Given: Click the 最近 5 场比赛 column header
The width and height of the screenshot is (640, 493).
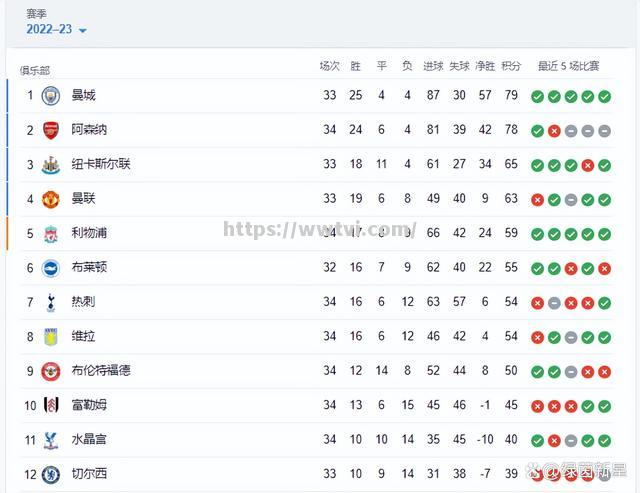Looking at the screenshot, I should tap(568, 66).
